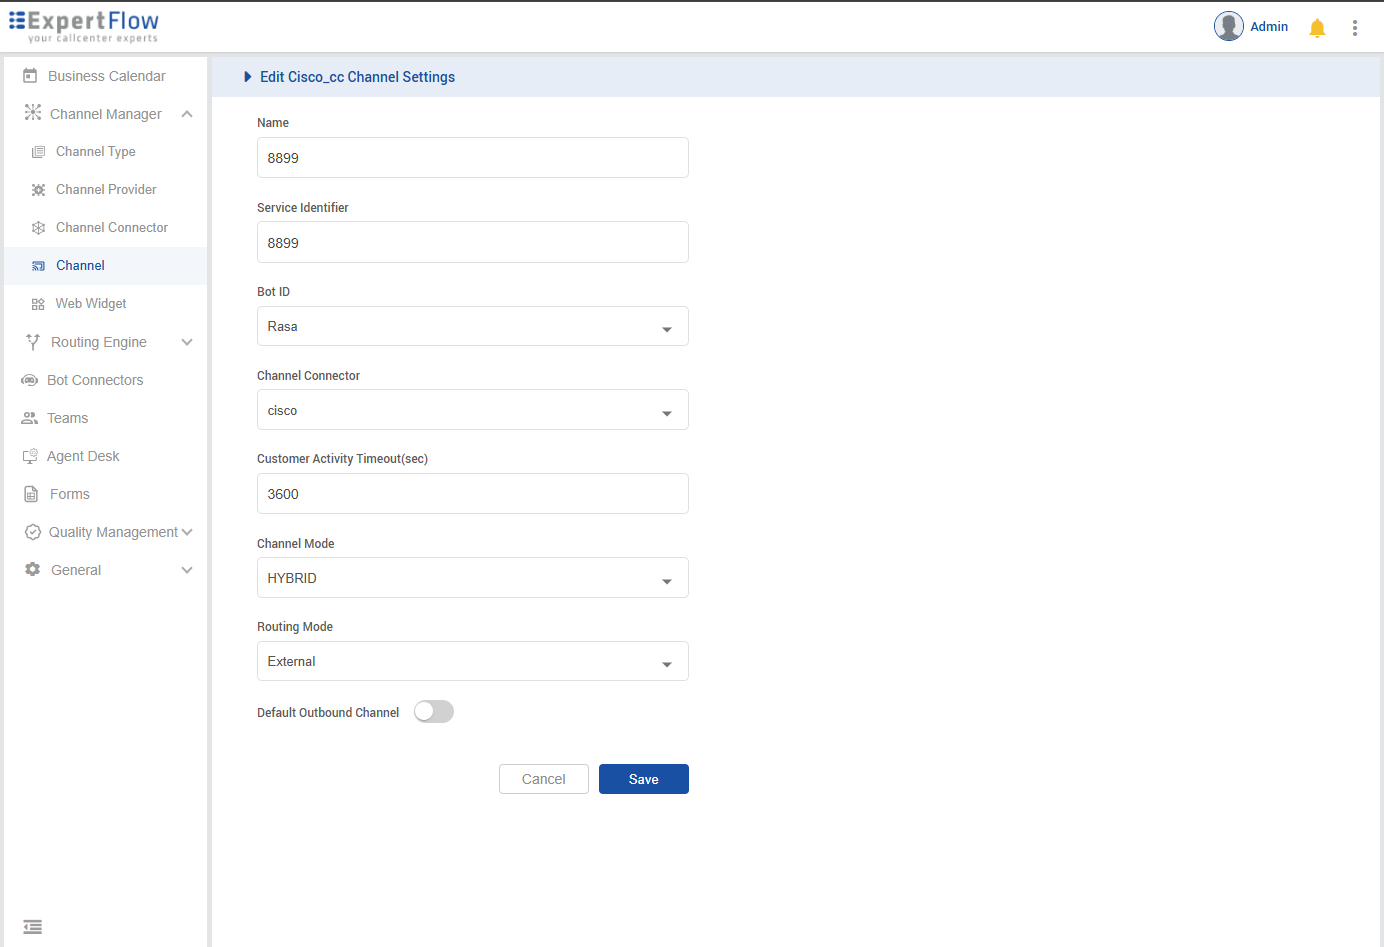The width and height of the screenshot is (1384, 947).
Task: Cancel the channel edit
Action: 543,779
